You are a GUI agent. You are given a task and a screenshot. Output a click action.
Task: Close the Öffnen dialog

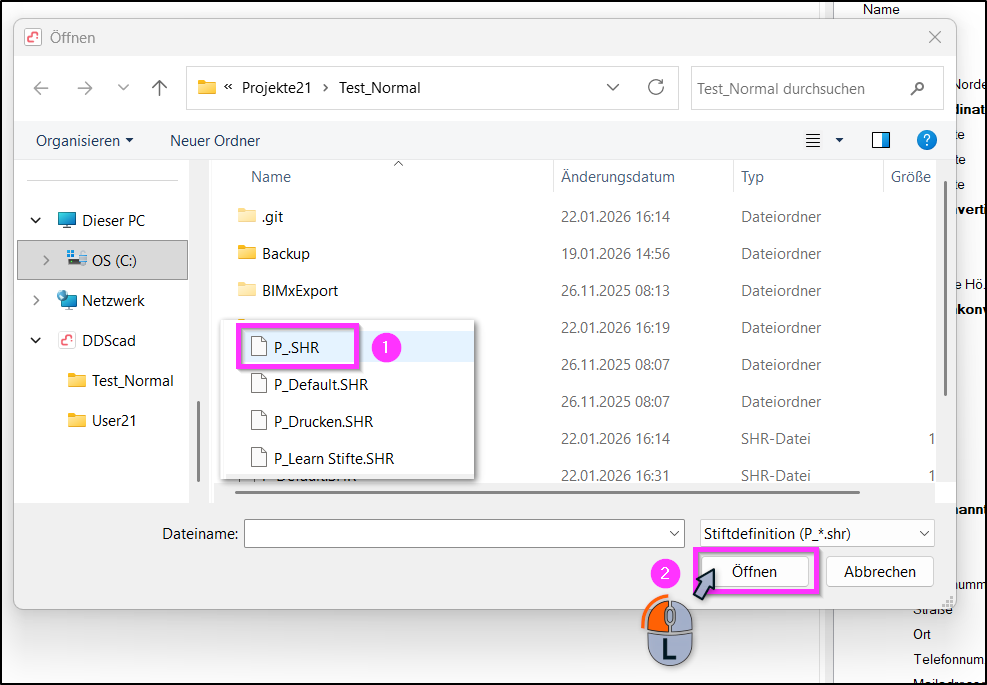(x=935, y=37)
